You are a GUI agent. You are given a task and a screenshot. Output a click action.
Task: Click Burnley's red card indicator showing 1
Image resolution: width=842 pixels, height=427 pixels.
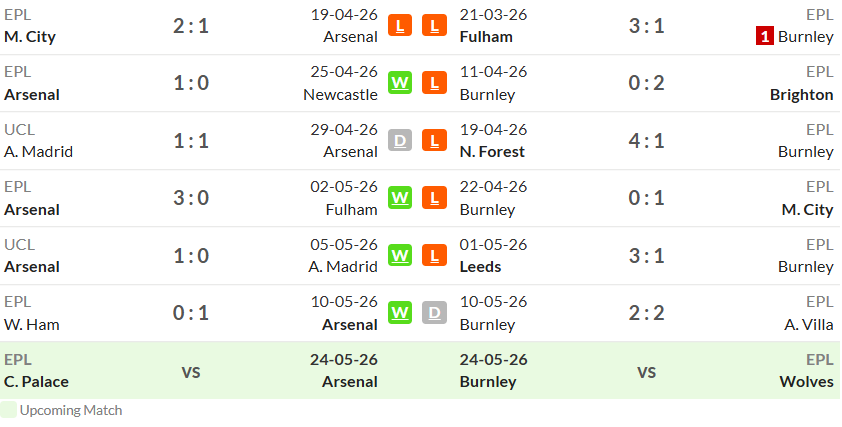765,37
